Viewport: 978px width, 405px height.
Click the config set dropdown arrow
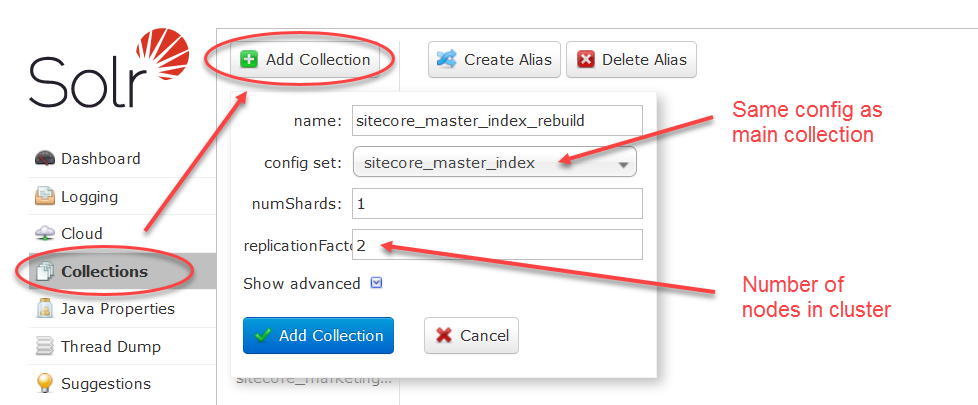pos(622,165)
